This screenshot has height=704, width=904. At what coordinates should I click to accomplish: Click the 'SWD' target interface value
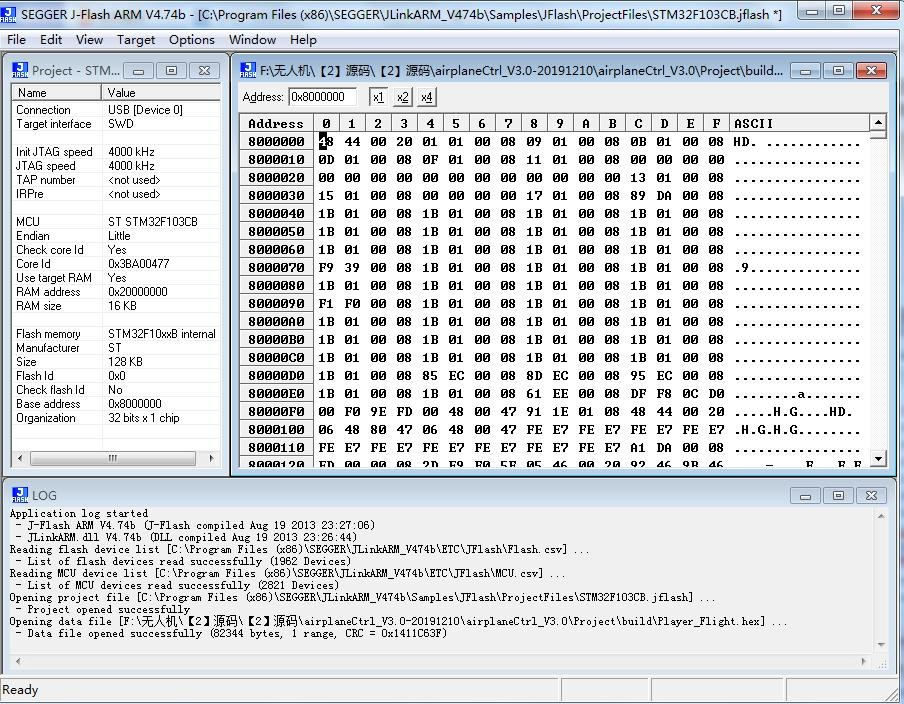coord(120,123)
